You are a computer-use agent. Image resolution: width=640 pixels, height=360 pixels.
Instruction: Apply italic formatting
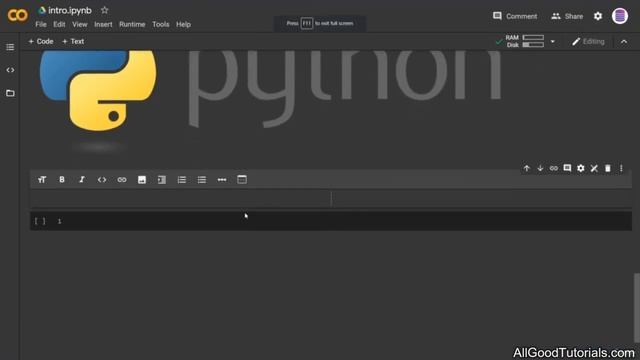pos(82,180)
